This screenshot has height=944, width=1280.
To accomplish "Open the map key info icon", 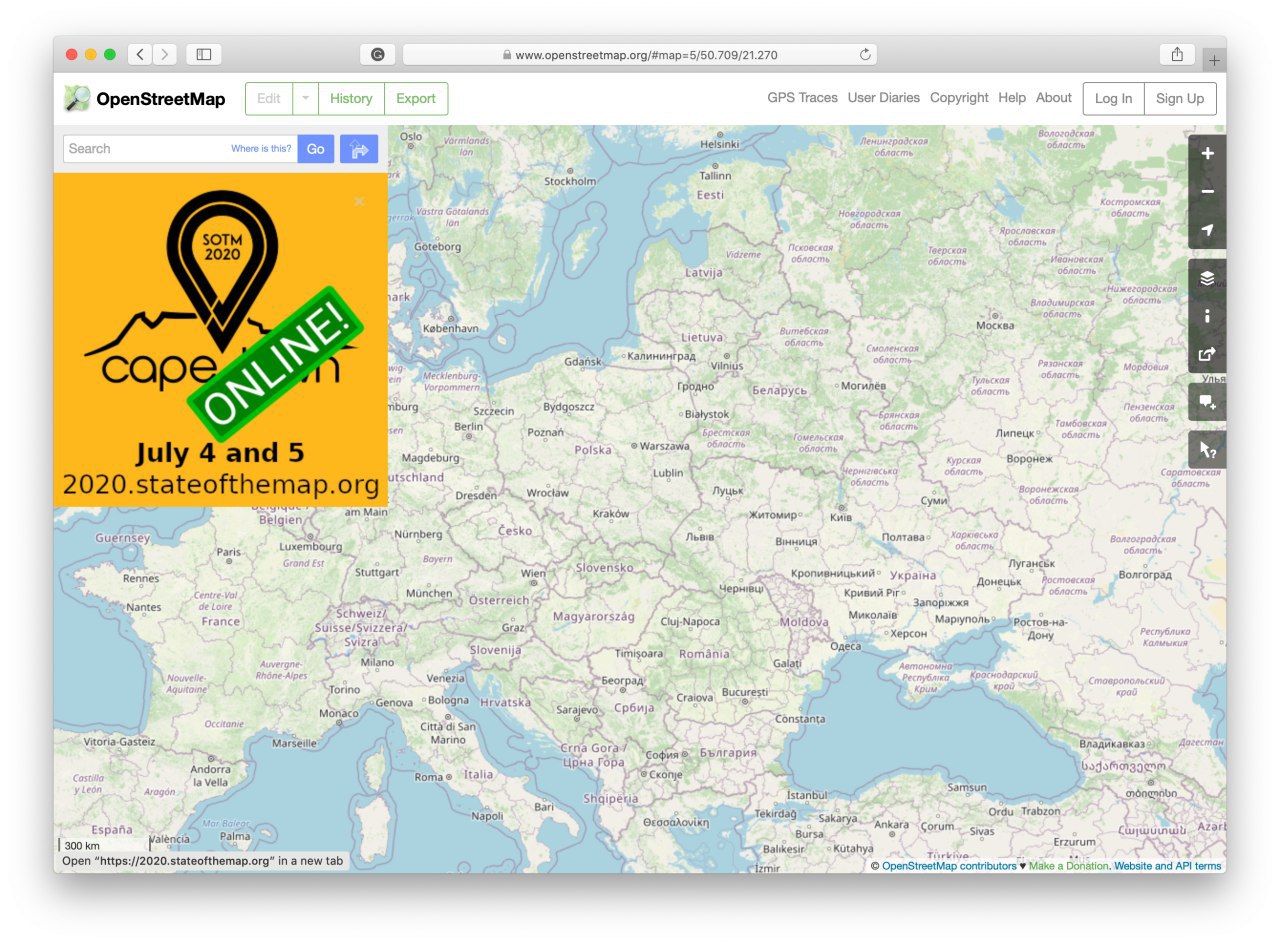I will point(1207,316).
